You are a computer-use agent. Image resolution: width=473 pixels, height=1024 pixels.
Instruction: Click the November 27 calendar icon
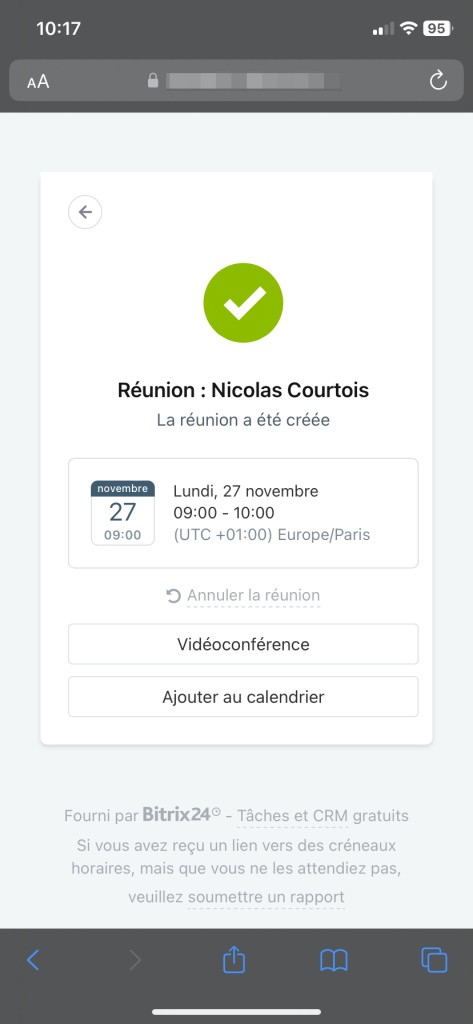click(x=123, y=513)
